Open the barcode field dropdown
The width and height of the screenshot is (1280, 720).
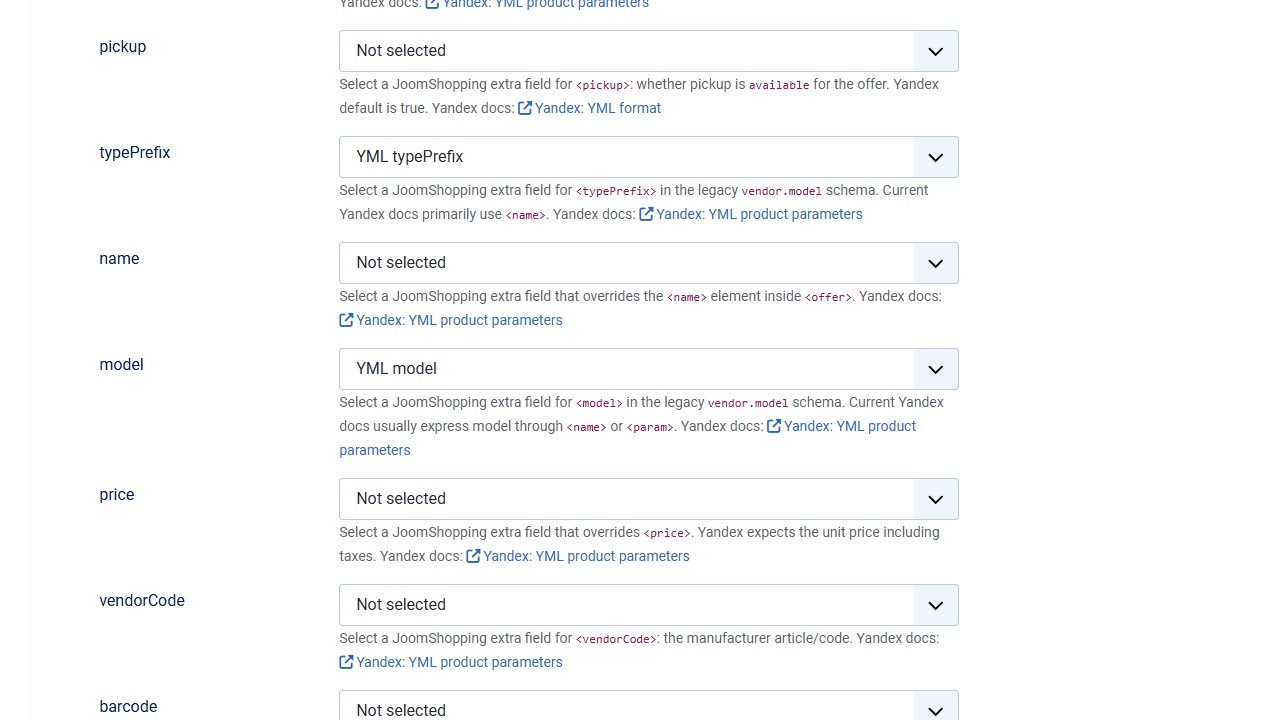[x=648, y=706]
